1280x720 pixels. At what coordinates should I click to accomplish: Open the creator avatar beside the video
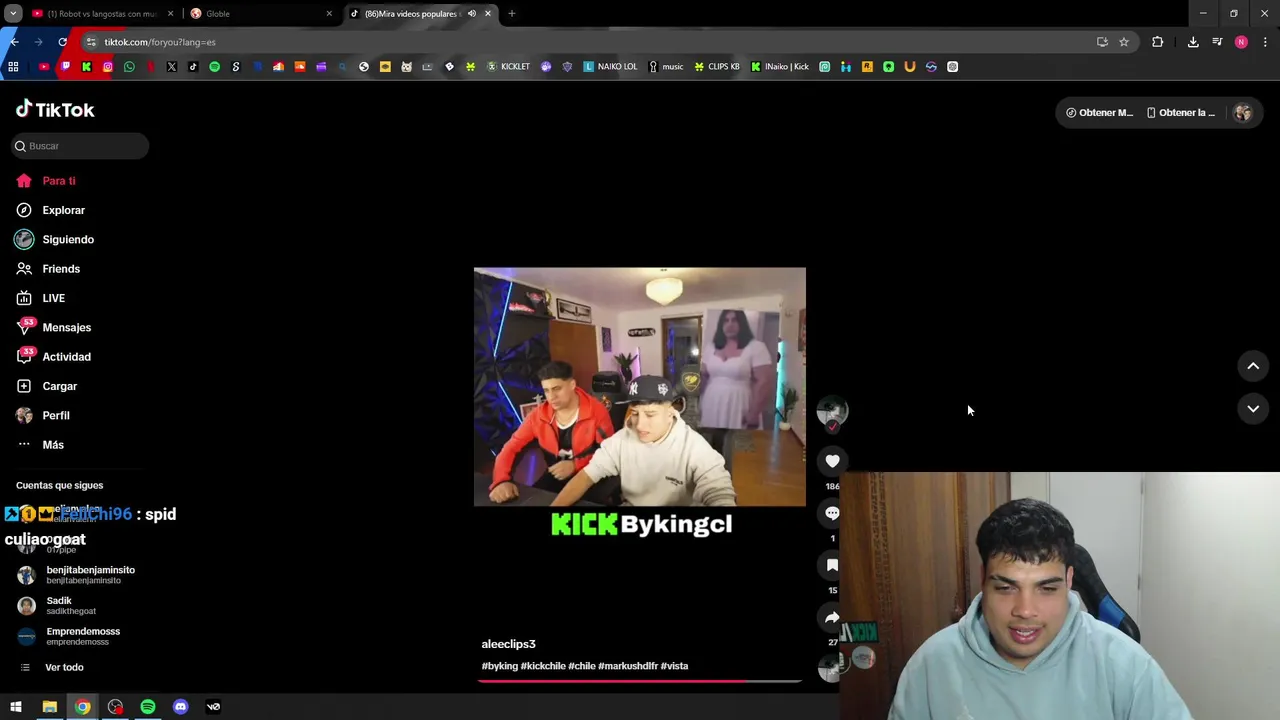click(x=832, y=411)
